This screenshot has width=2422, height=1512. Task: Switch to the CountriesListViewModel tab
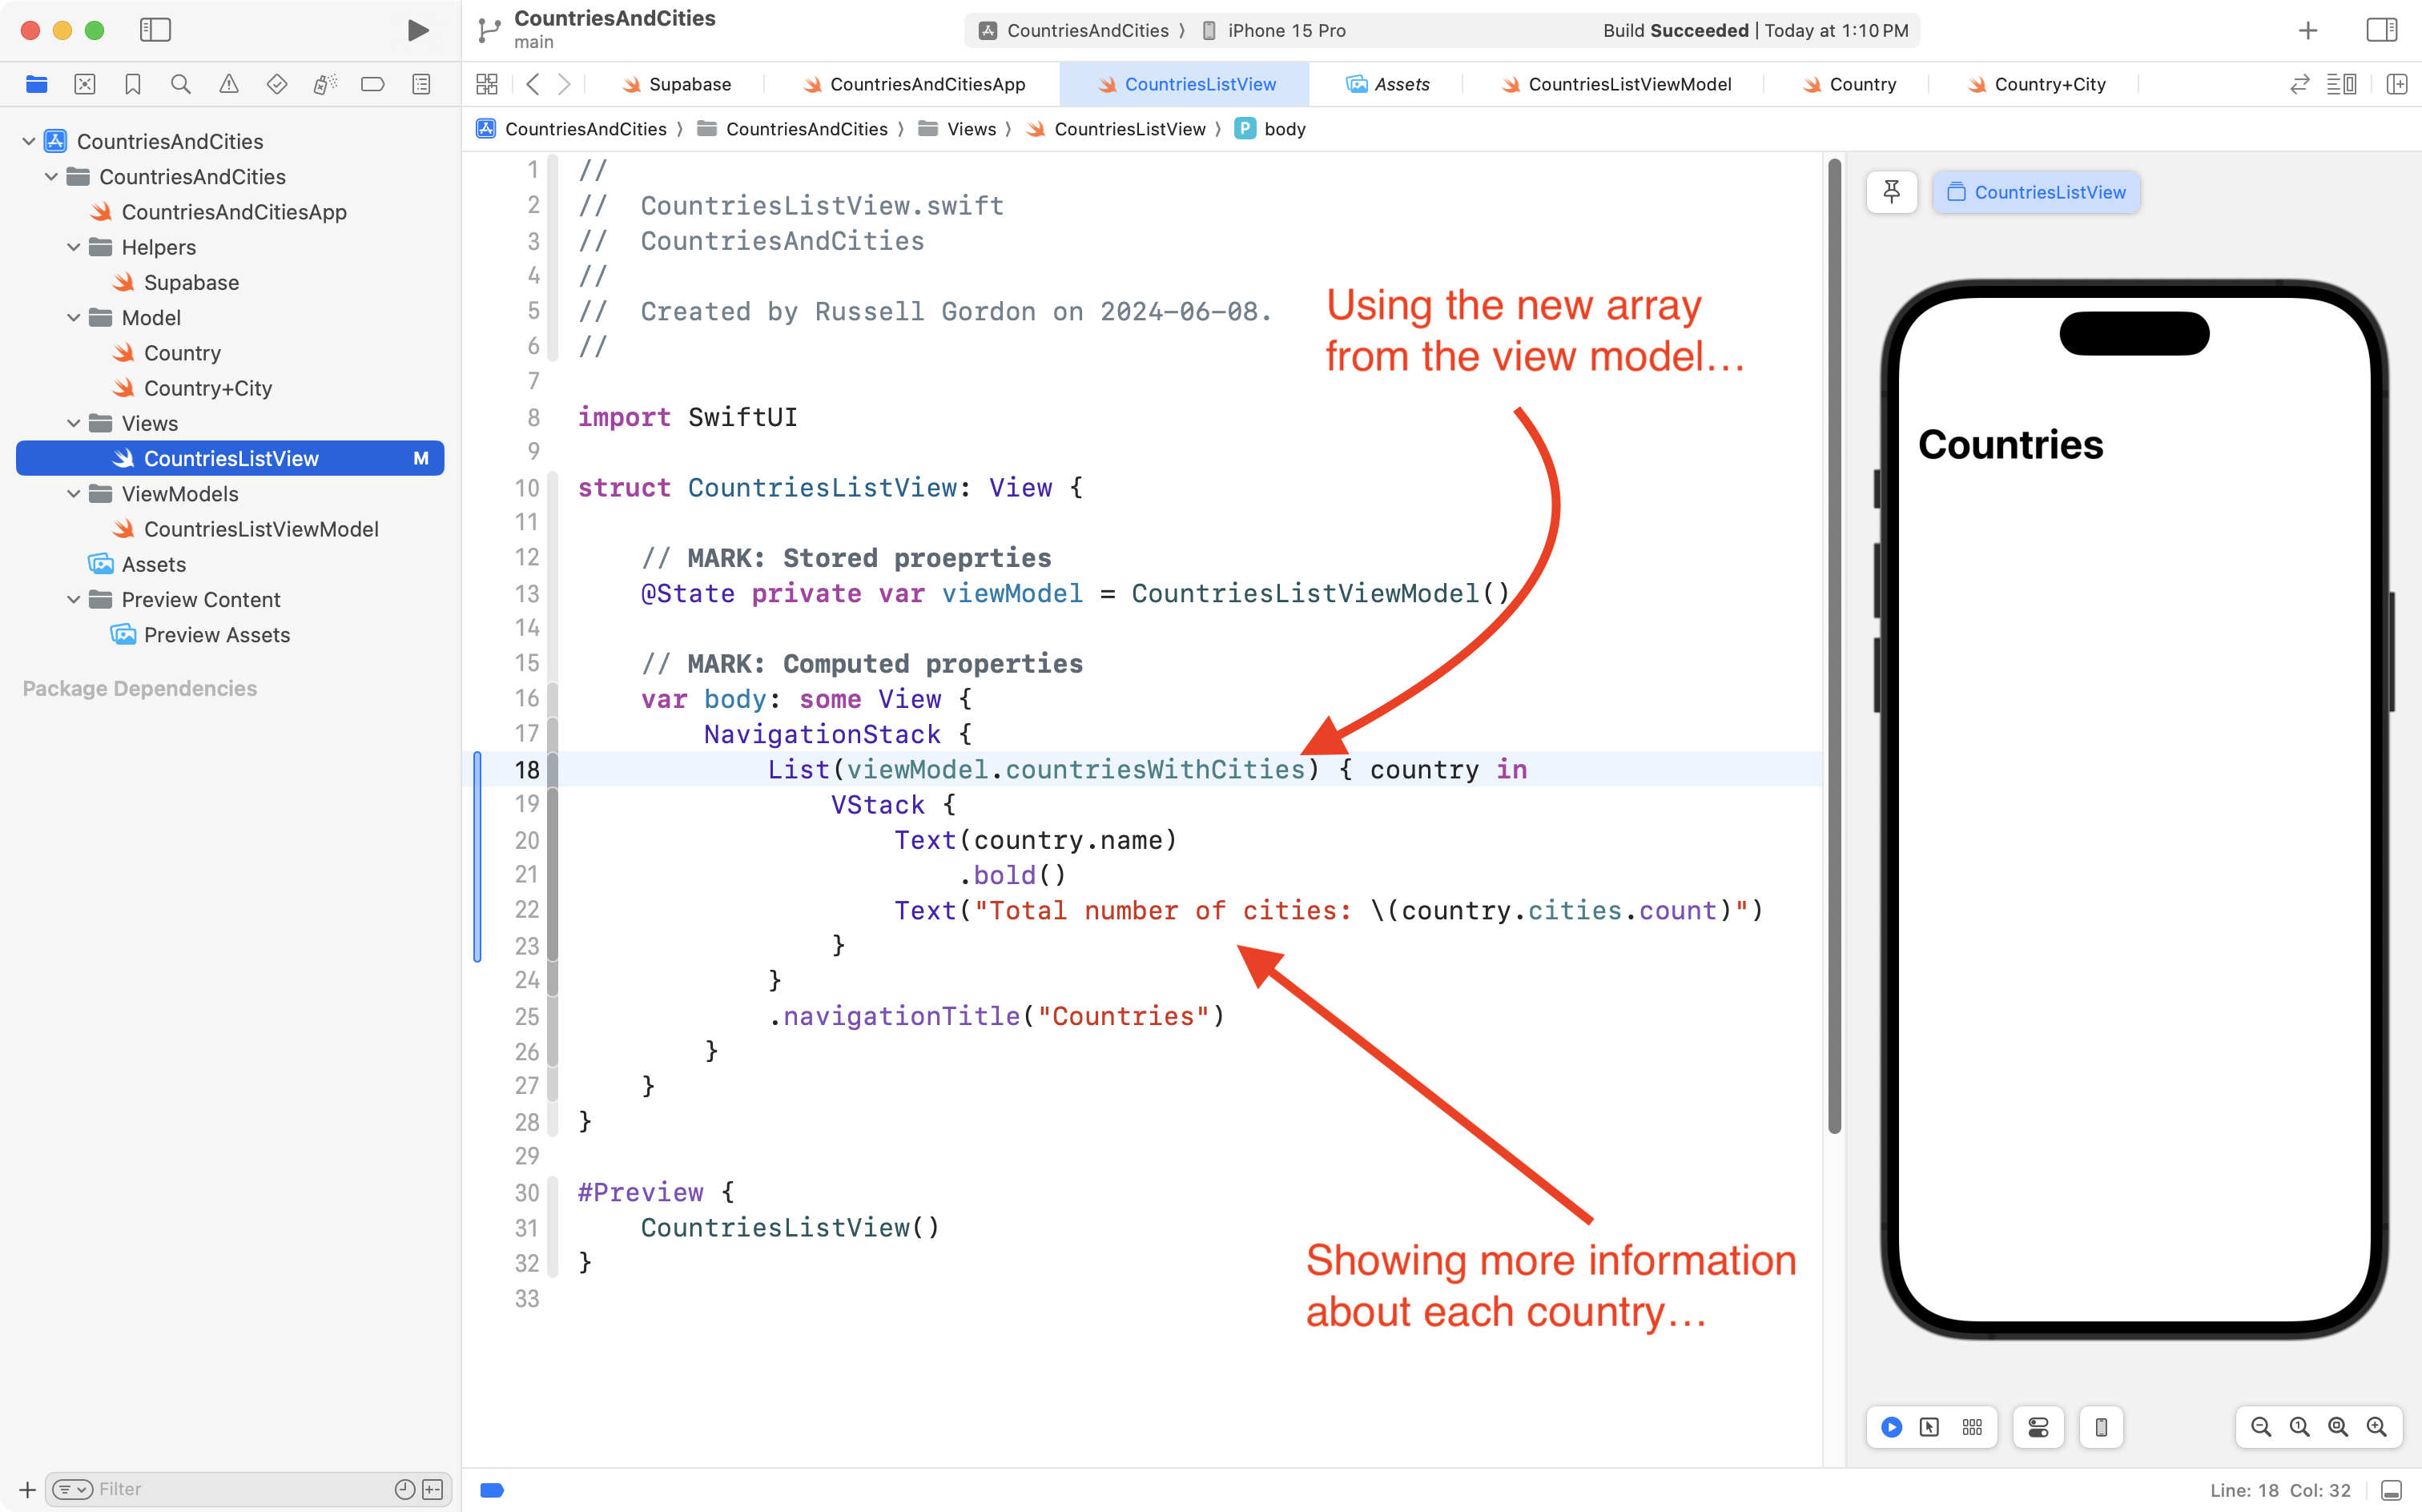click(x=1628, y=85)
